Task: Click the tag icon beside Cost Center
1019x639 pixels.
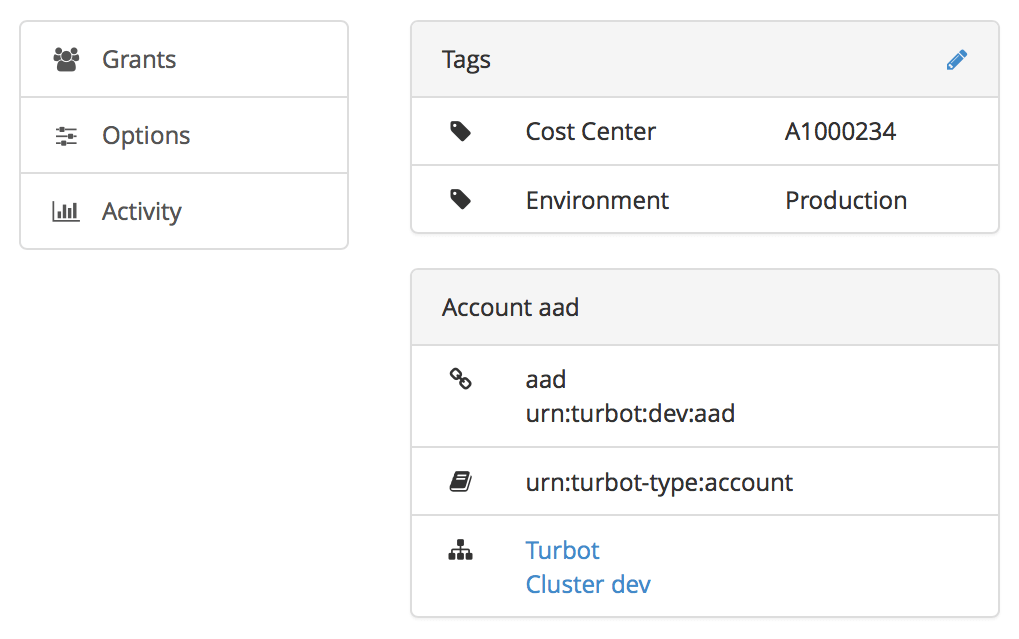Action: point(461,131)
